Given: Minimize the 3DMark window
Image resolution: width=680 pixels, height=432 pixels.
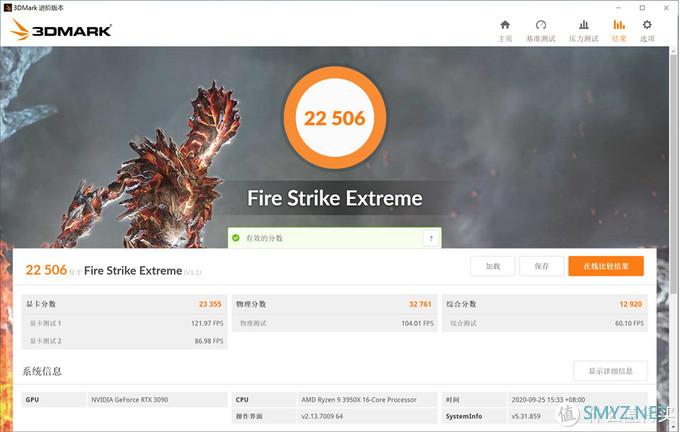Looking at the screenshot, I should [618, 8].
